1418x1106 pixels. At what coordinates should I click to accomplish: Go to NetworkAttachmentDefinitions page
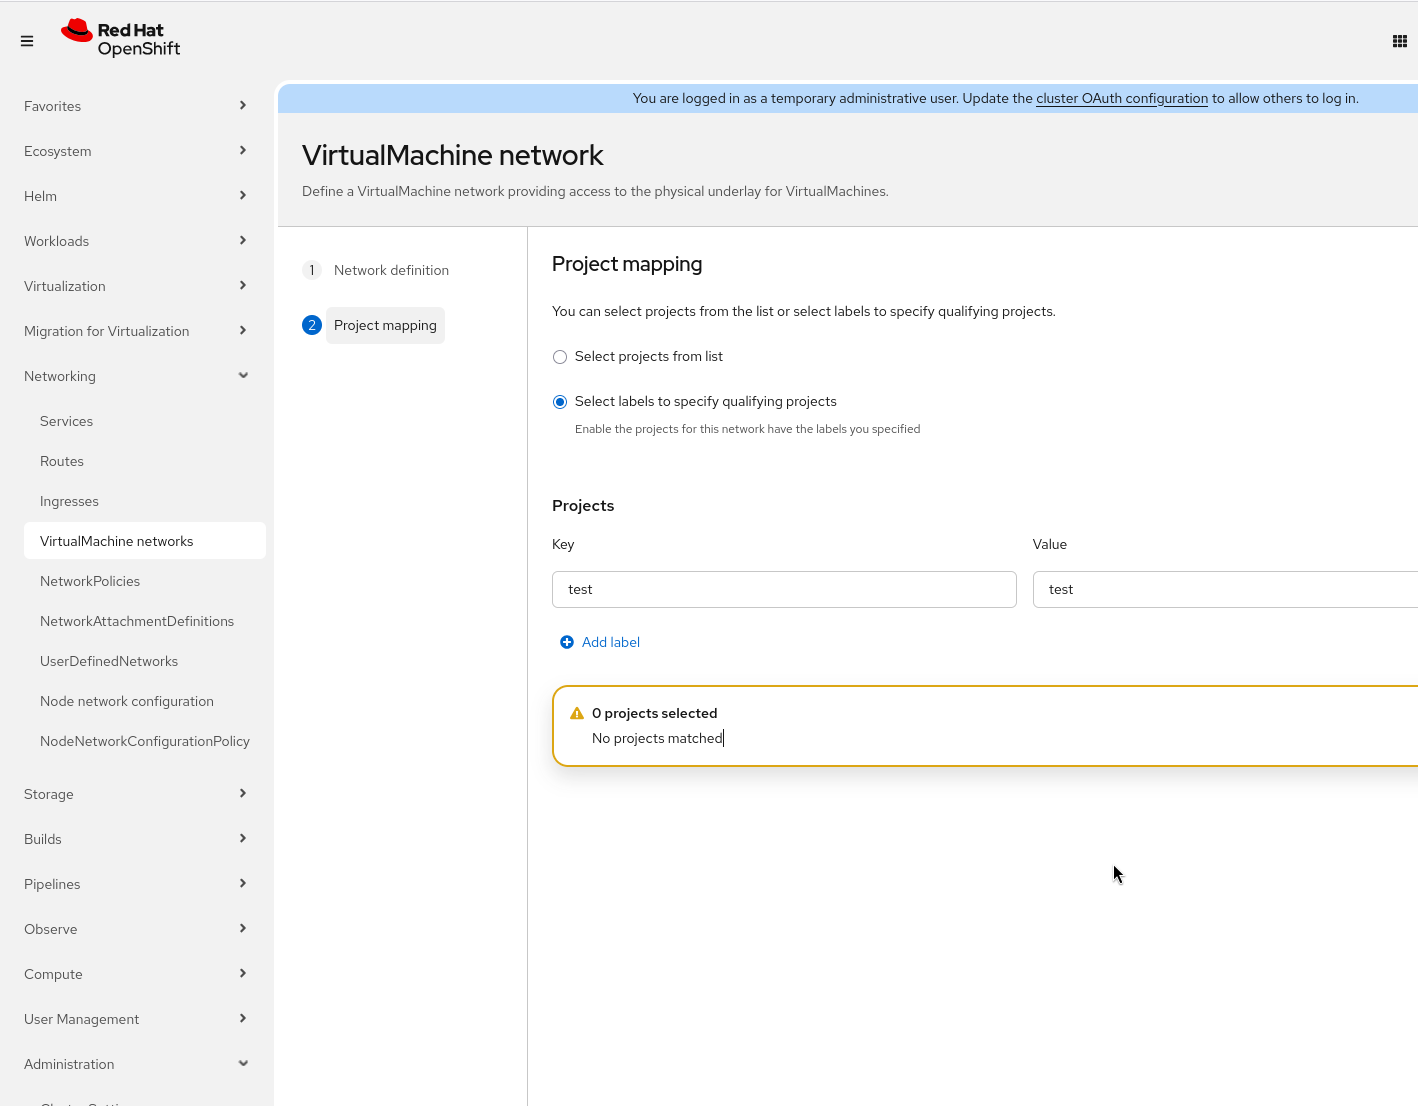coord(137,621)
